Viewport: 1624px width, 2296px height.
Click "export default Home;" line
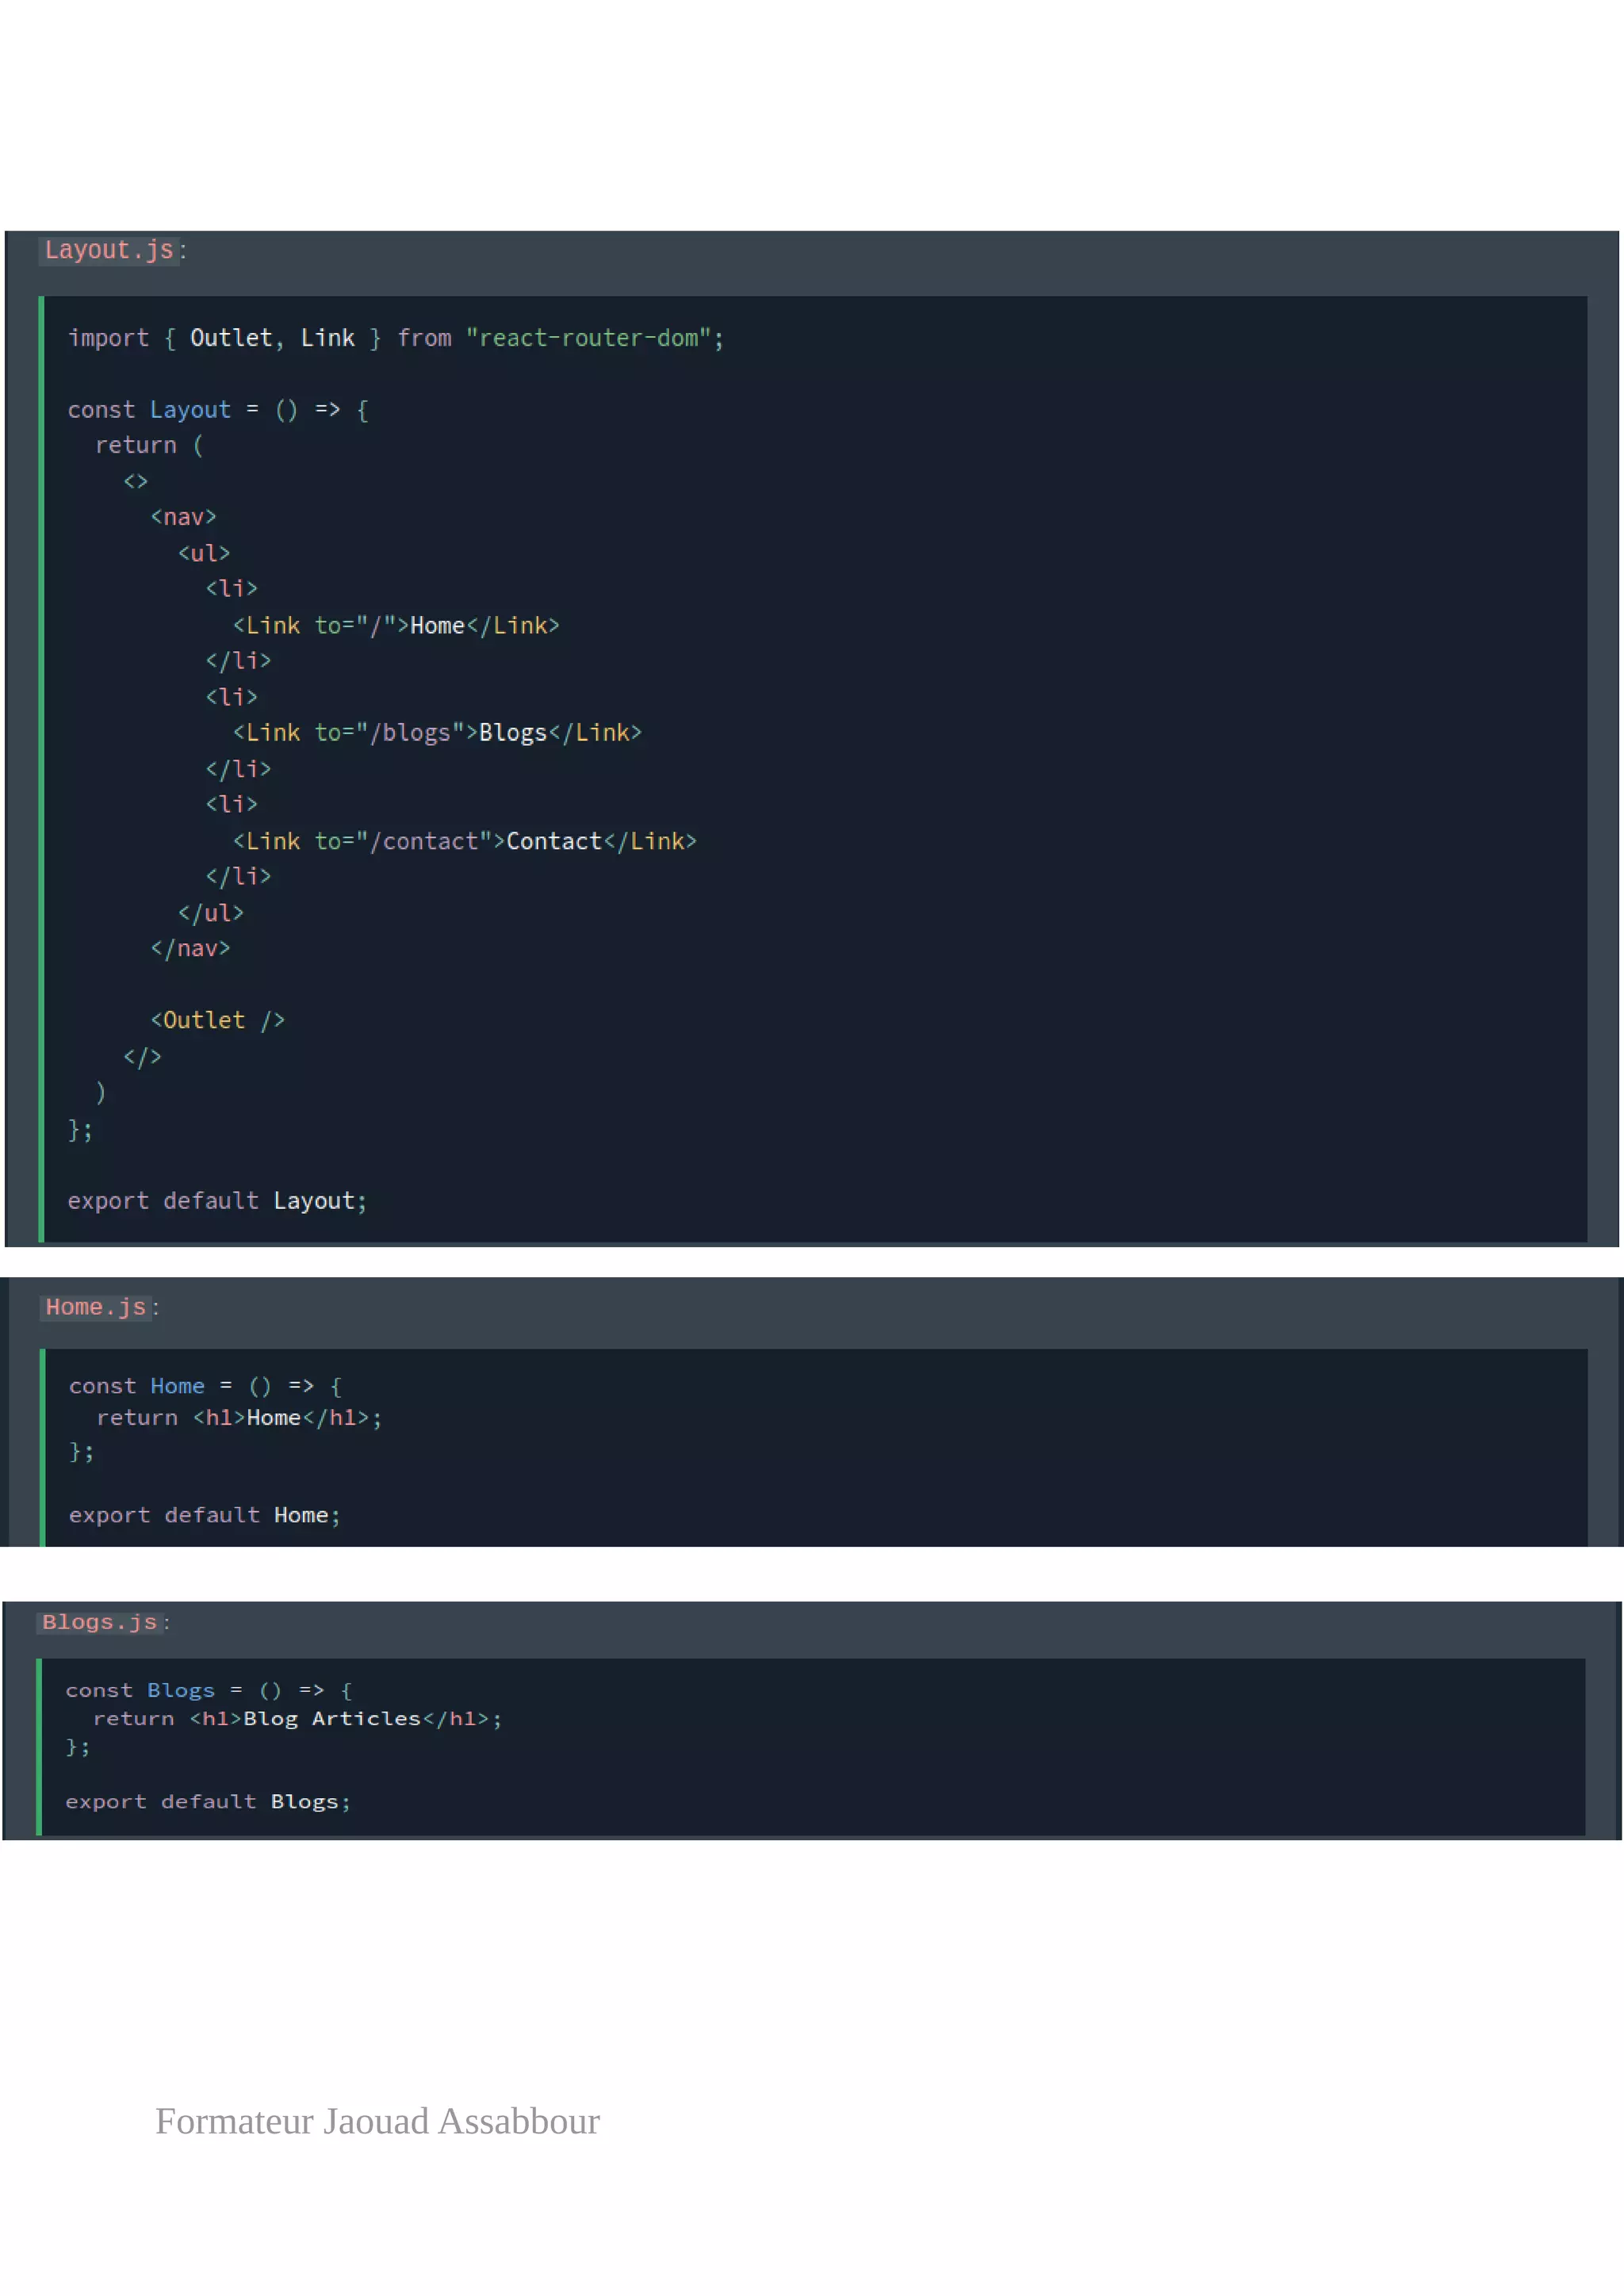pos(204,1515)
